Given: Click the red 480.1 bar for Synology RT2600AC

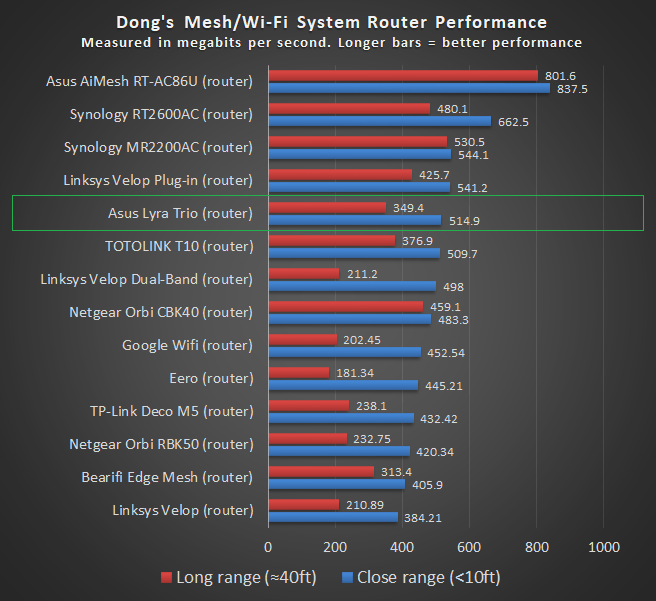Looking at the screenshot, I should coord(349,109).
